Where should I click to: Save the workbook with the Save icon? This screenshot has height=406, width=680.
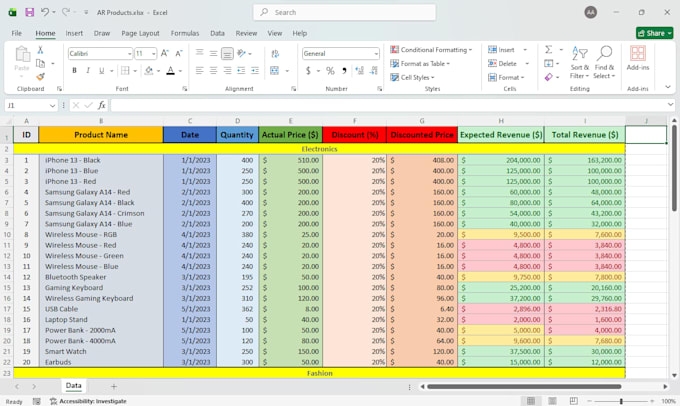tap(29, 12)
